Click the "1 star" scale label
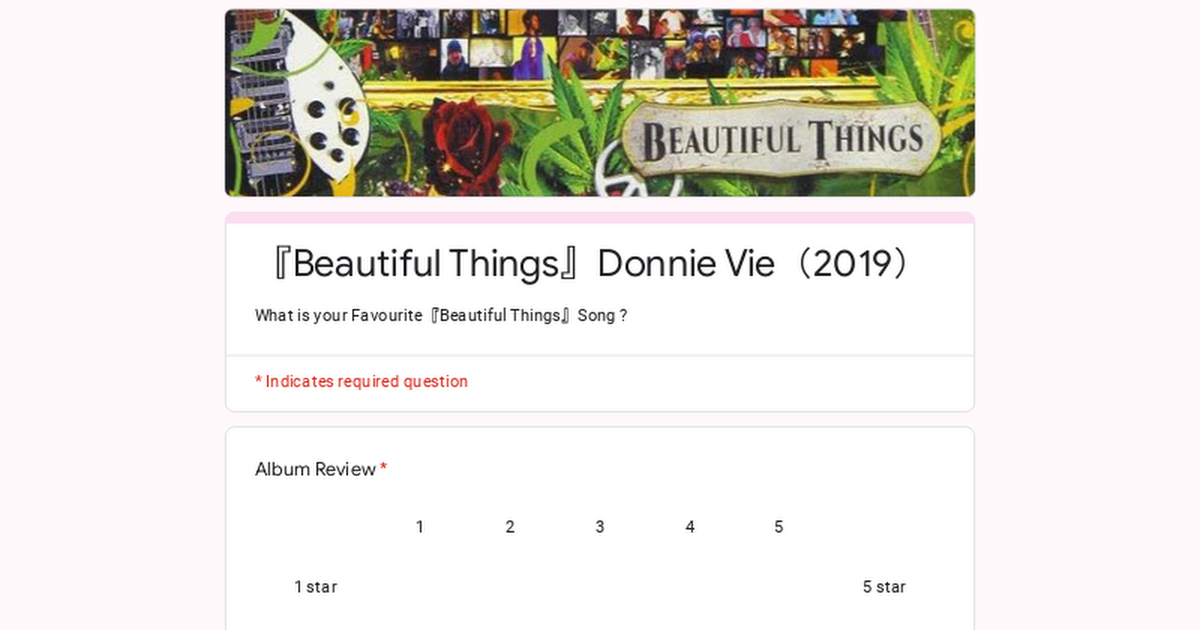This screenshot has height=630, width=1200. tap(315, 587)
